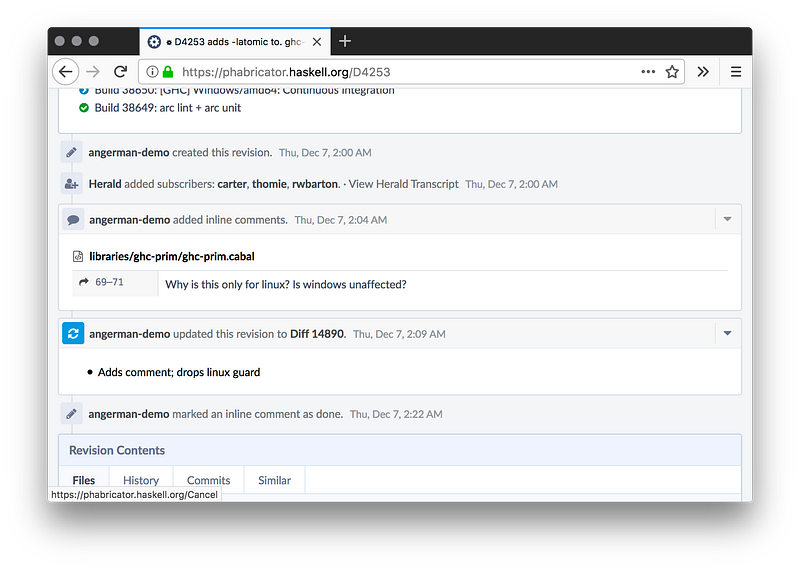
Task: Open the inline comments action dropdown
Action: click(x=727, y=219)
